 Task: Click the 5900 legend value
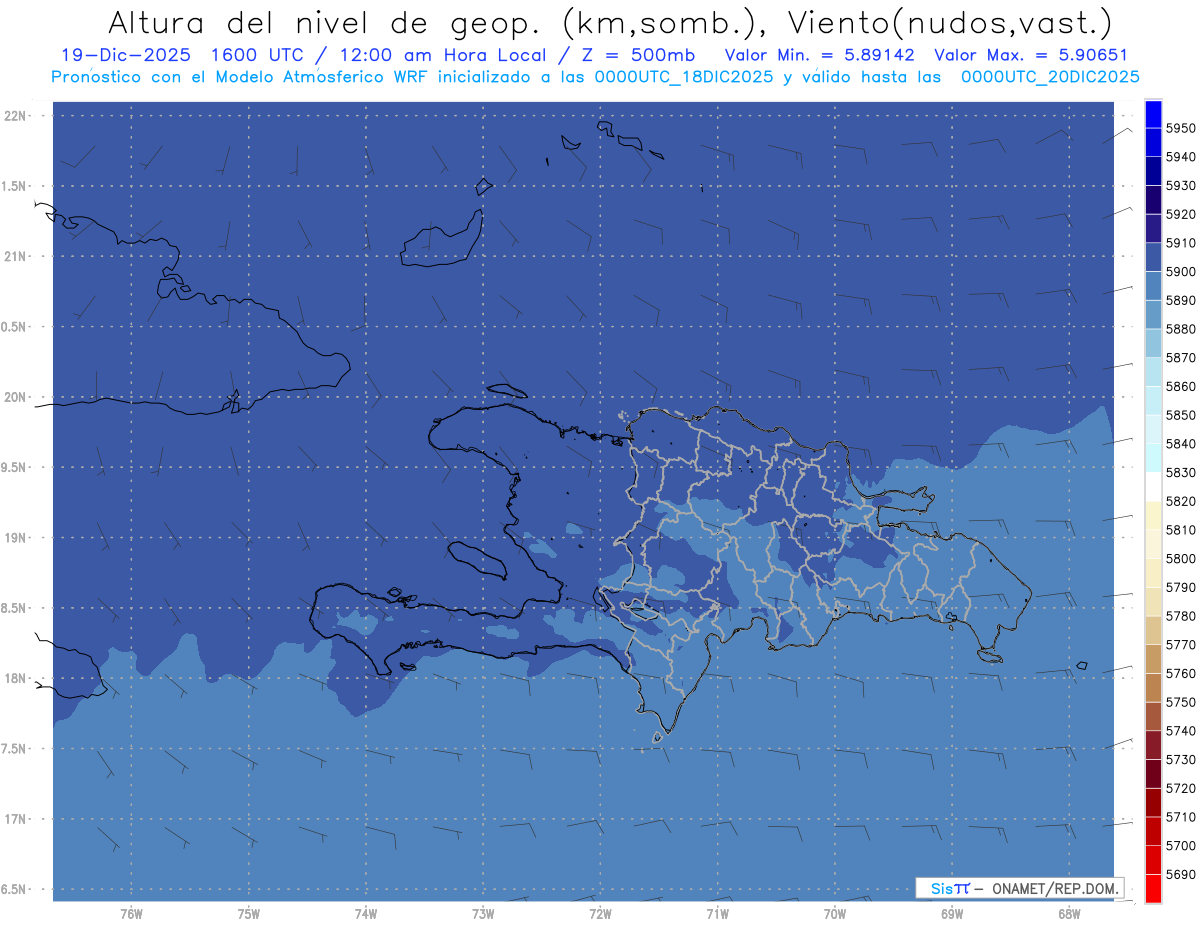1180,272
